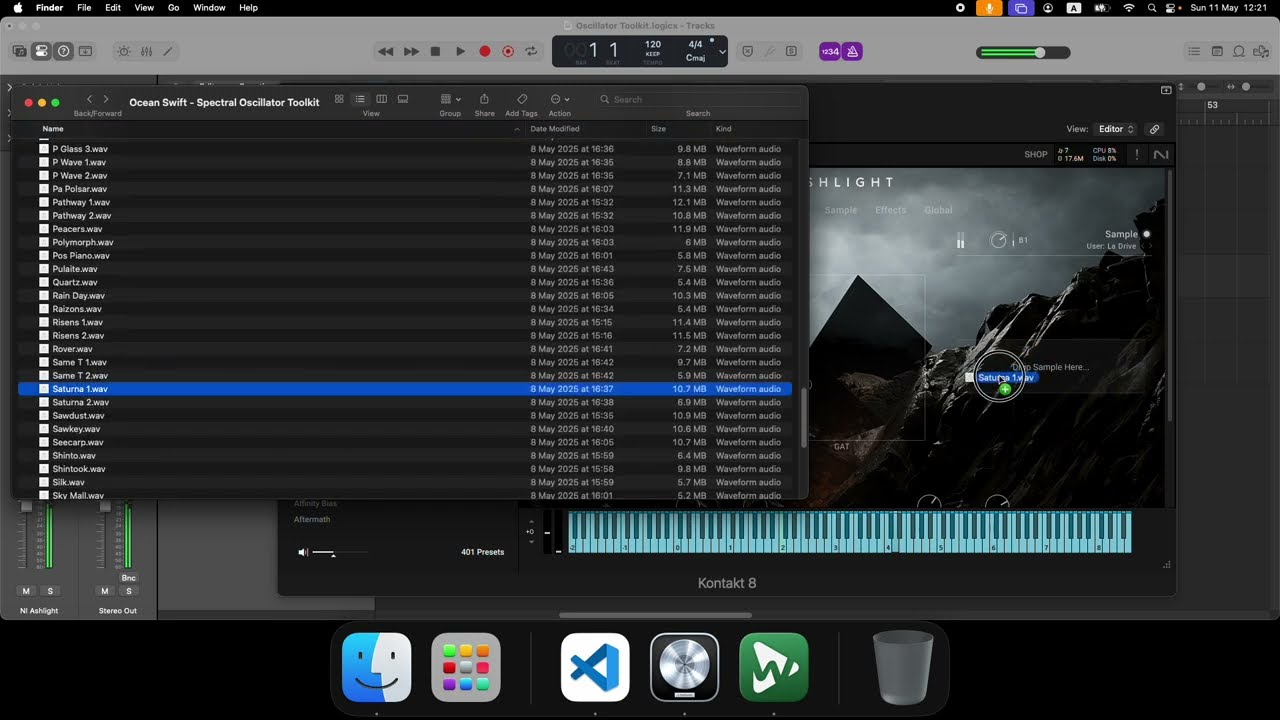Open the Kontakt SHOP link
The width and height of the screenshot is (1280, 720).
point(1036,154)
